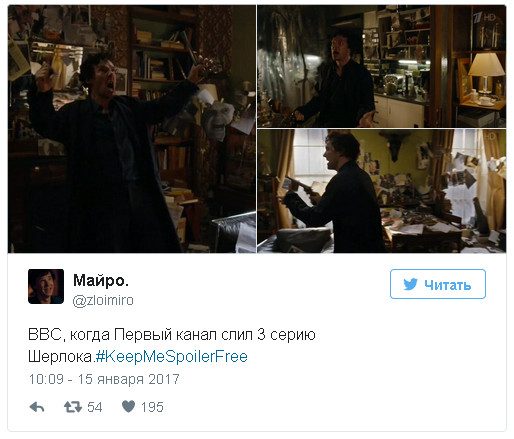Click the like count 195
Image resolution: width=514 pixels, height=439 pixels.
(x=152, y=407)
